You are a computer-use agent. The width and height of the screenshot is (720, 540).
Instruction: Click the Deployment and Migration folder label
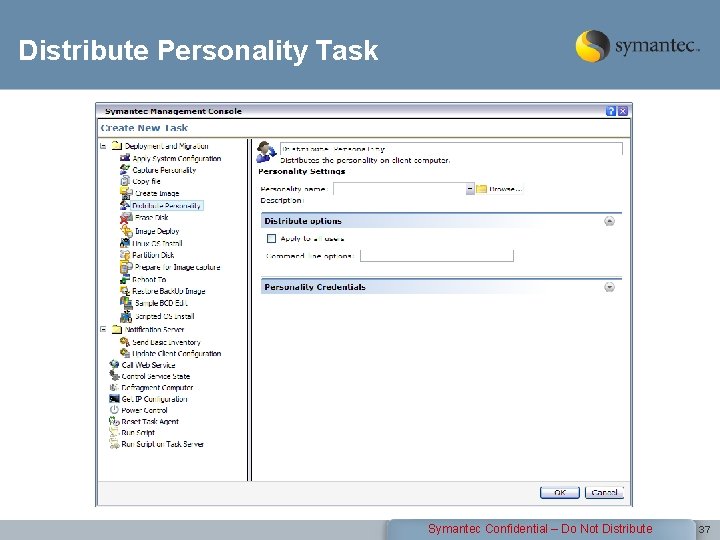click(166, 146)
